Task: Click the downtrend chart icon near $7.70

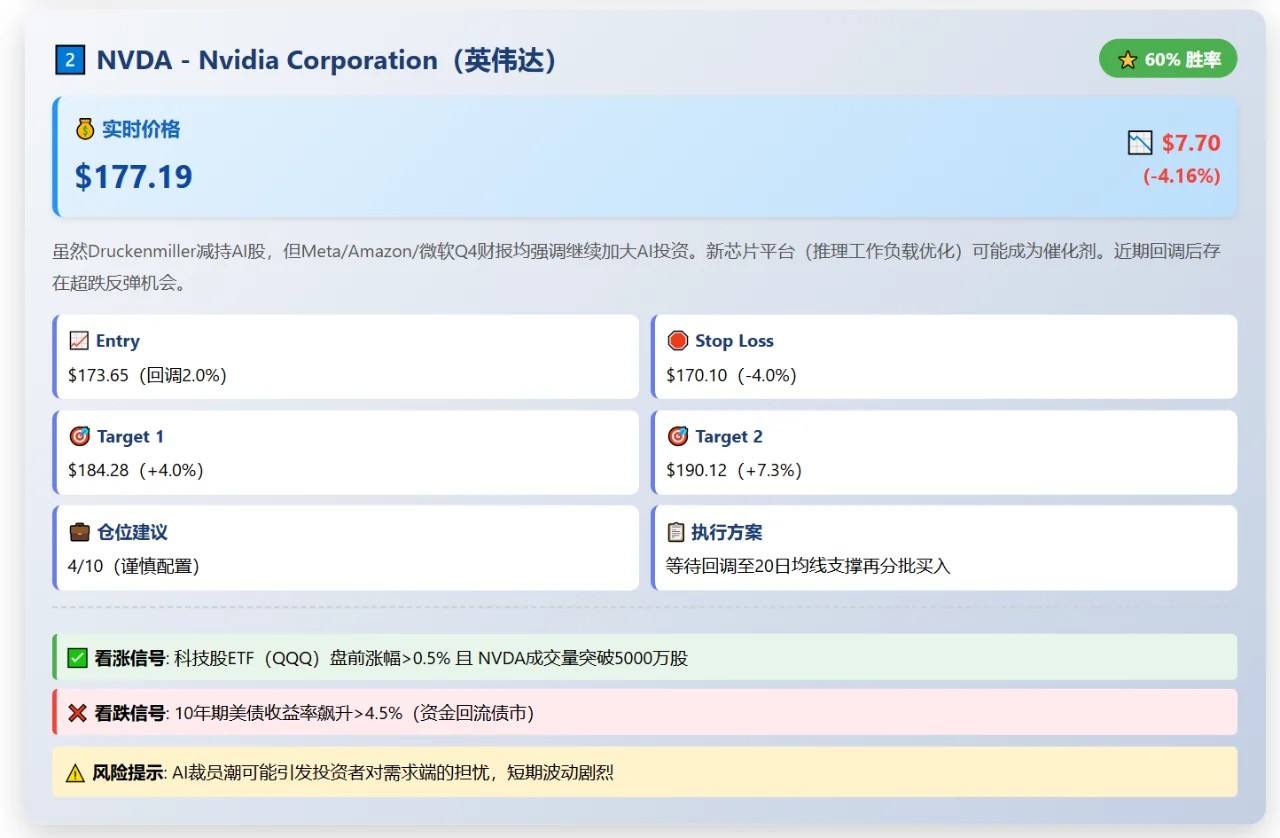Action: (1140, 143)
